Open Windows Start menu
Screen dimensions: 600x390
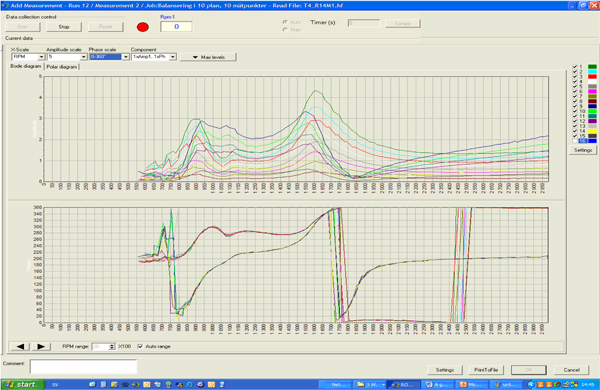[23, 384]
